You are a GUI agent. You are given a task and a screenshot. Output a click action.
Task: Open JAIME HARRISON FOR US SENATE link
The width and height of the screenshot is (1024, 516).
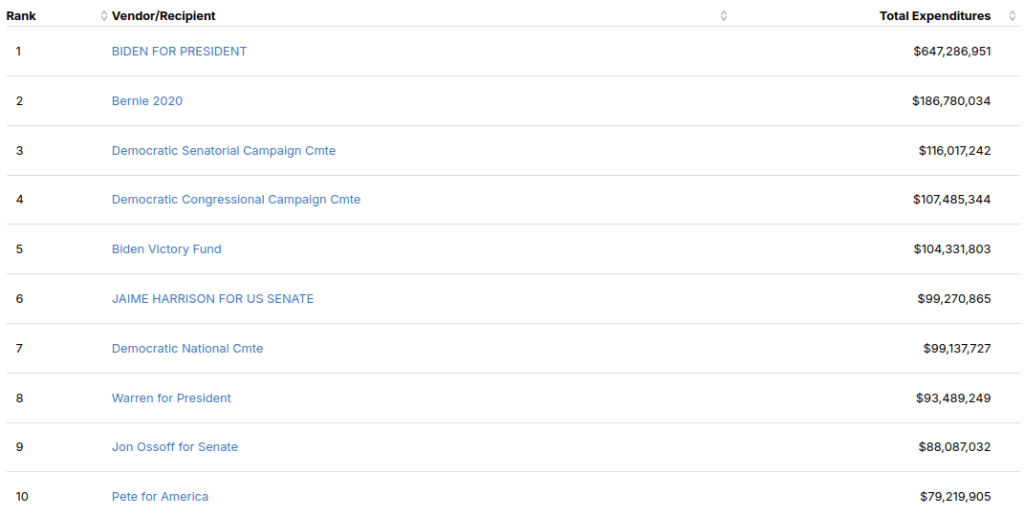tap(212, 298)
